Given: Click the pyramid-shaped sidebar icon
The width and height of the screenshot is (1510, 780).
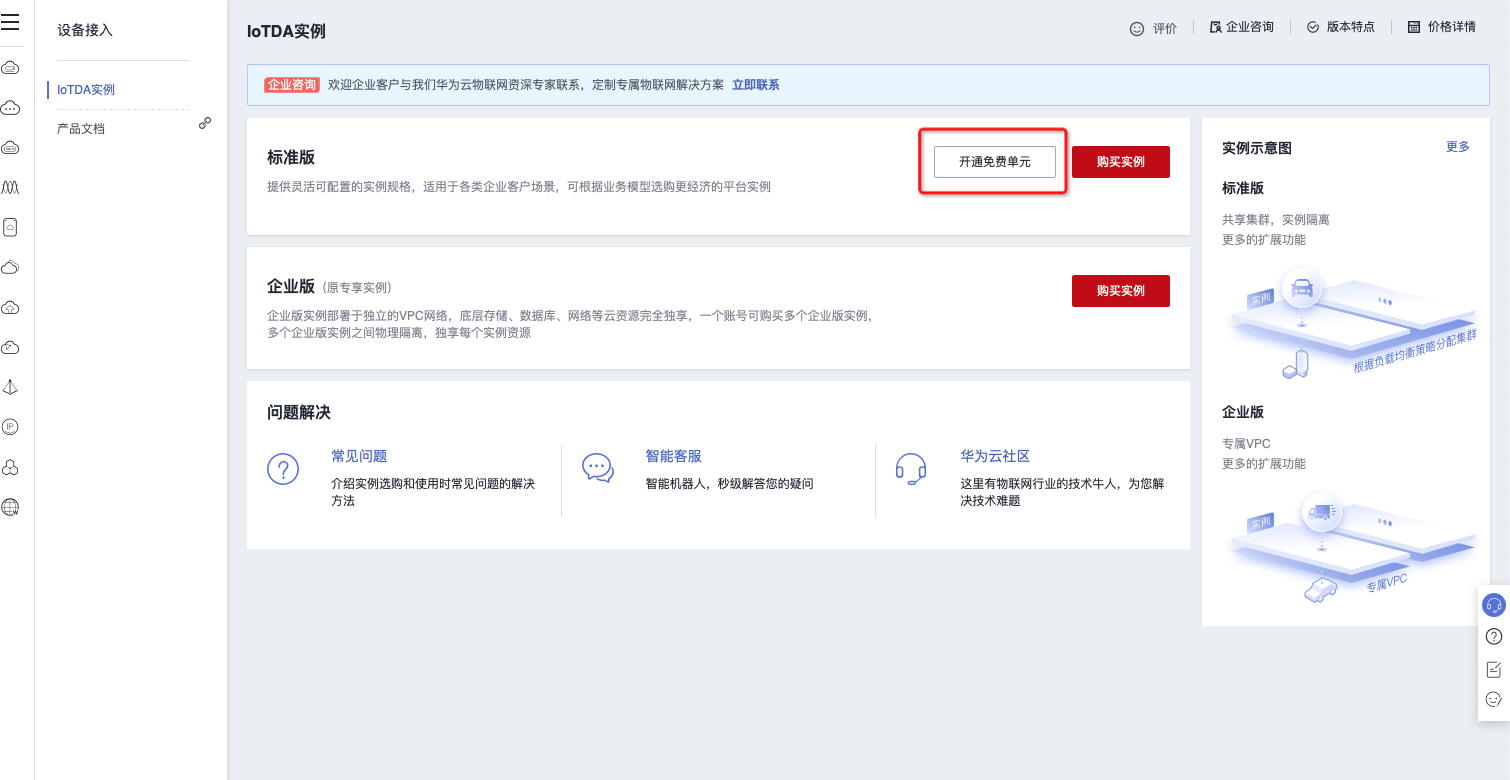Looking at the screenshot, I should click(10, 388).
